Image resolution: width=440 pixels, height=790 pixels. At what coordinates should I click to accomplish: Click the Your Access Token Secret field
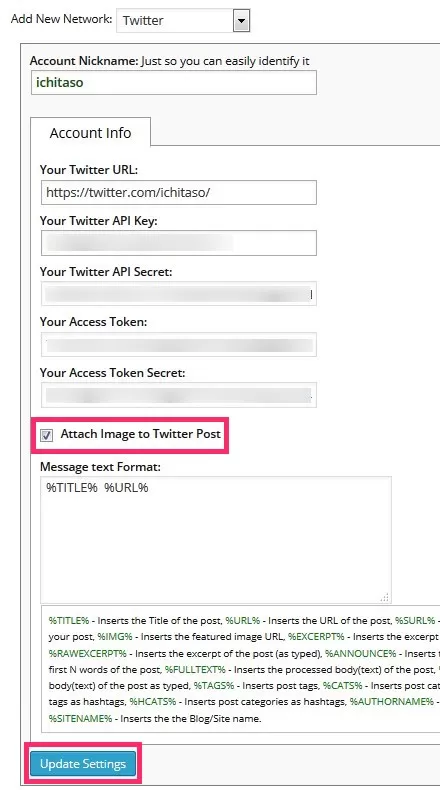click(x=179, y=395)
